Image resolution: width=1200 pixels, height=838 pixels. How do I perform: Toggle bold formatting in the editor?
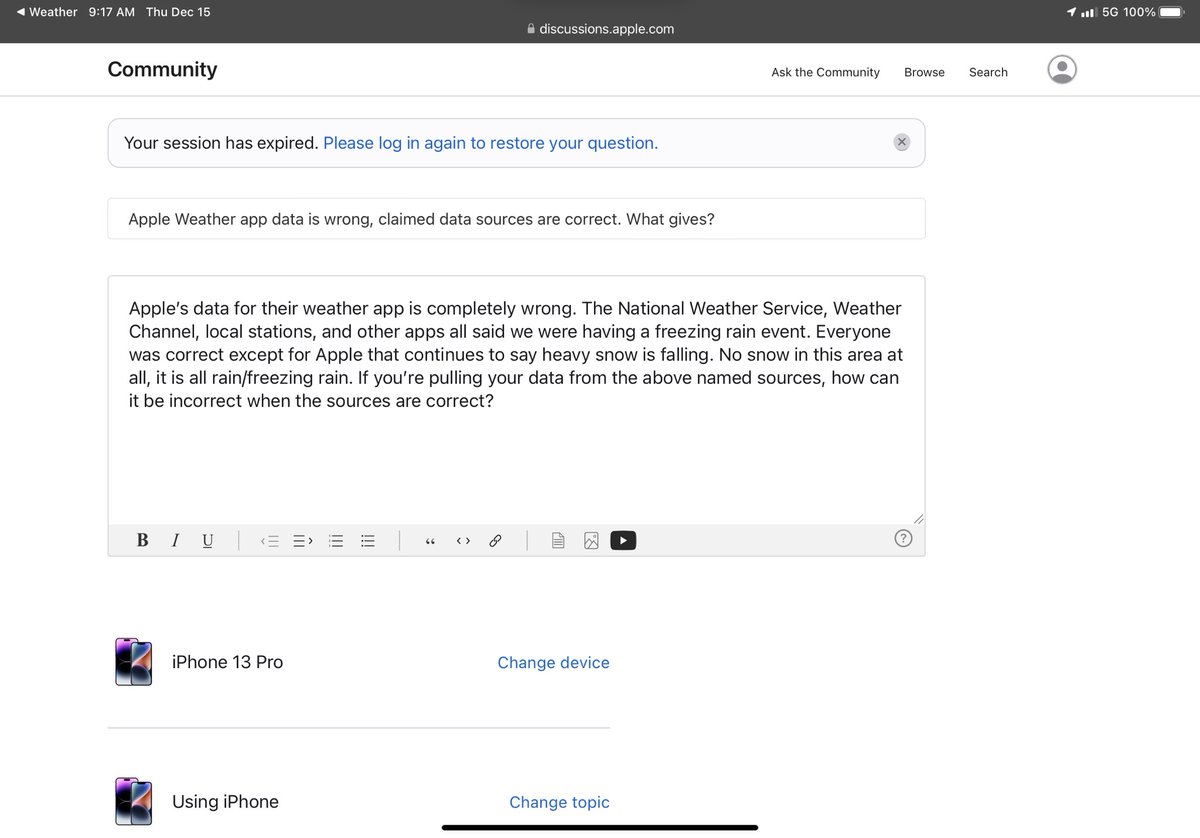142,540
